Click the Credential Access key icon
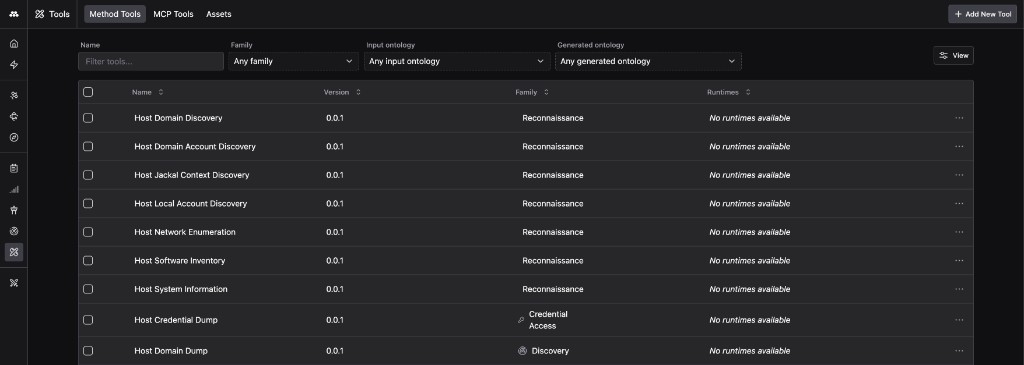Screen dimensions: 1024x365 click(520, 320)
